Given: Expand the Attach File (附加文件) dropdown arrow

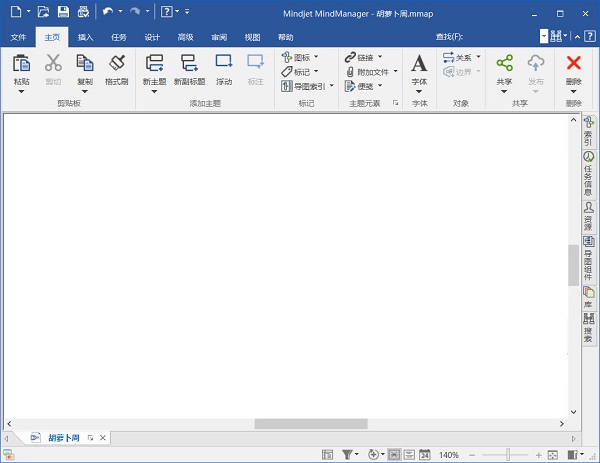Looking at the screenshot, I should coord(395,71).
